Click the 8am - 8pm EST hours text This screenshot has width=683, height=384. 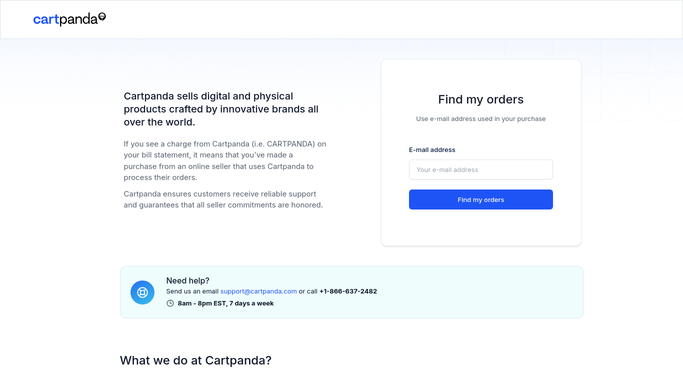coord(226,303)
